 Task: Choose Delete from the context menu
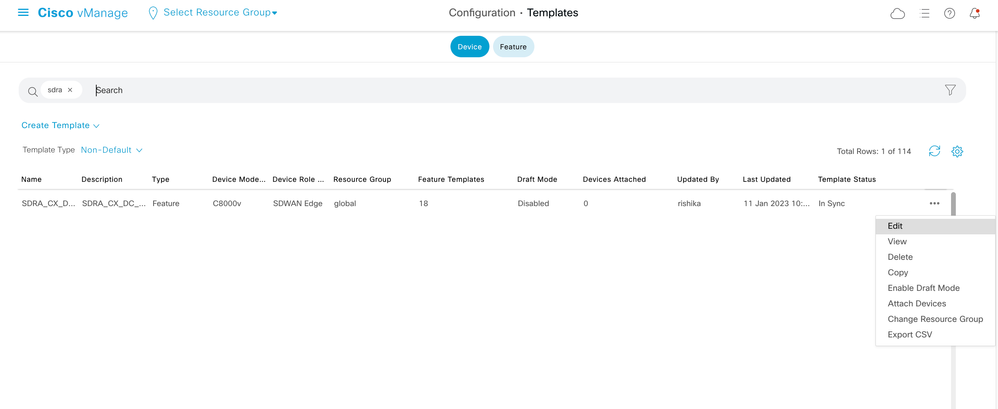click(x=935, y=257)
